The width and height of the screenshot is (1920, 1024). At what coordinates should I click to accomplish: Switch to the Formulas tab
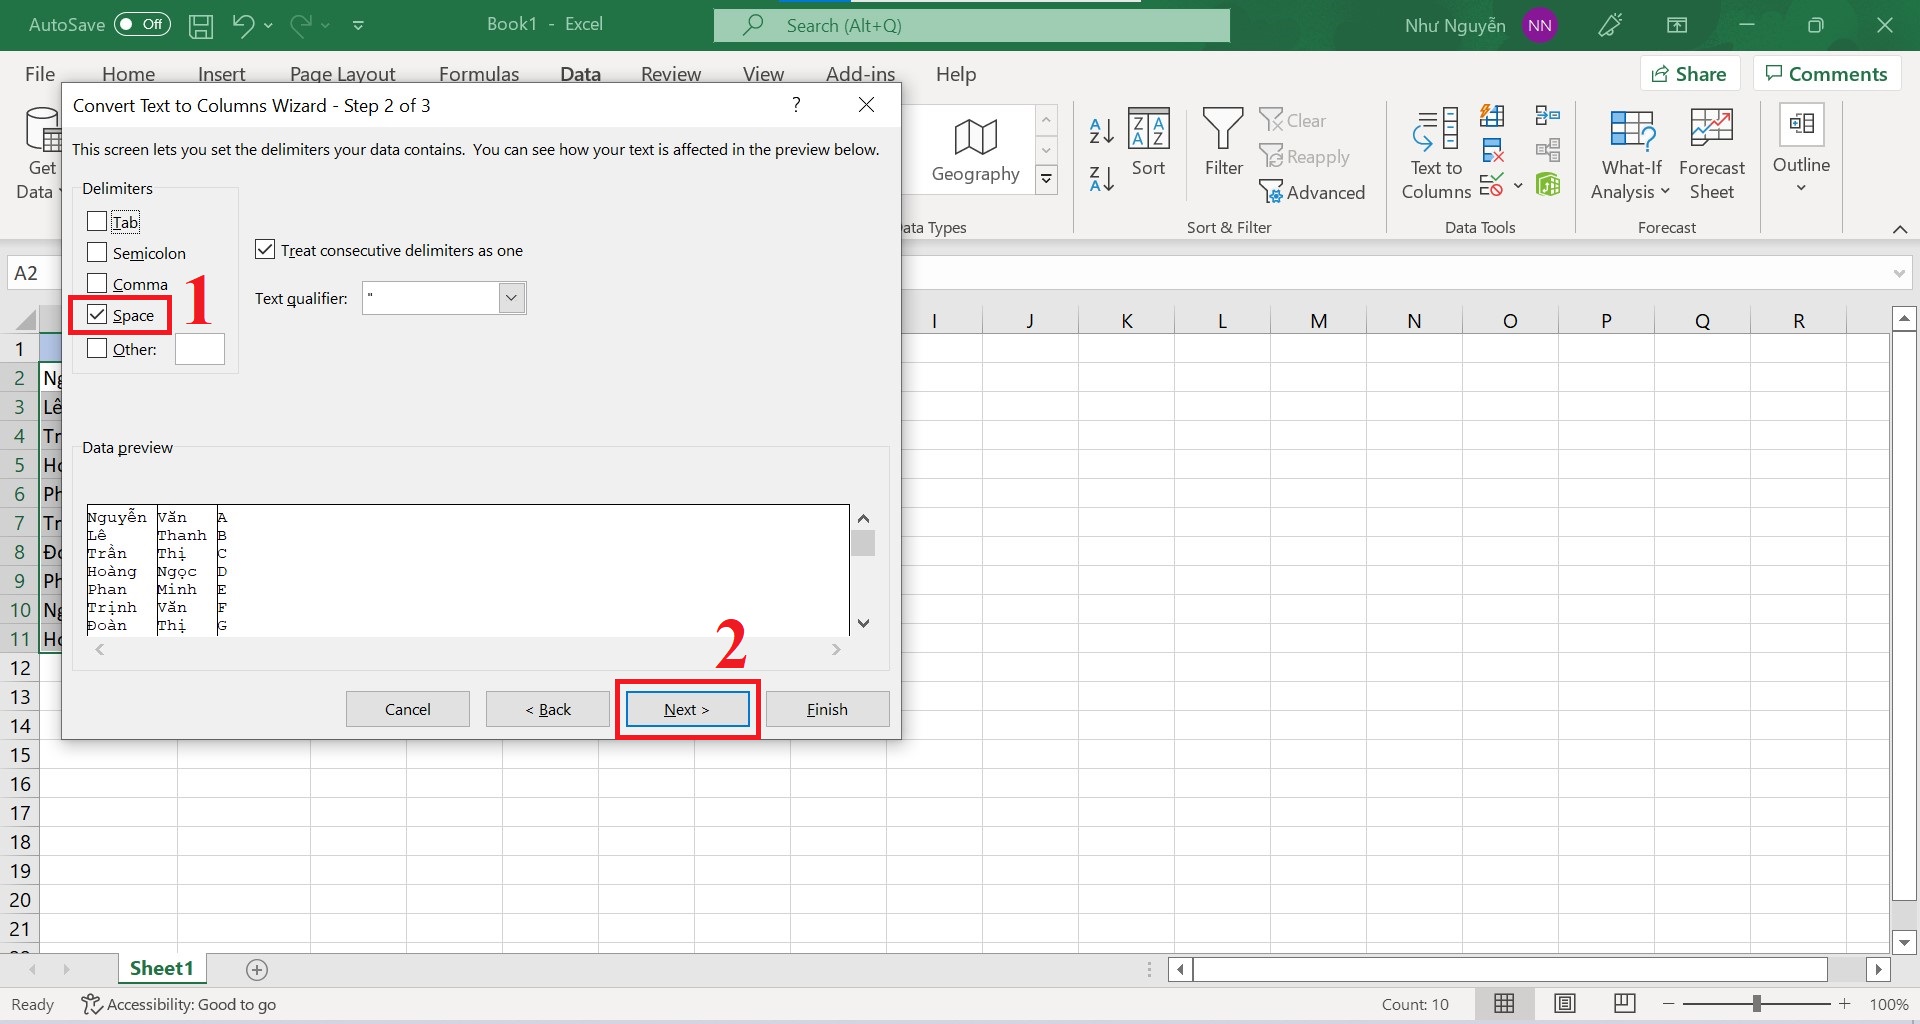(479, 74)
